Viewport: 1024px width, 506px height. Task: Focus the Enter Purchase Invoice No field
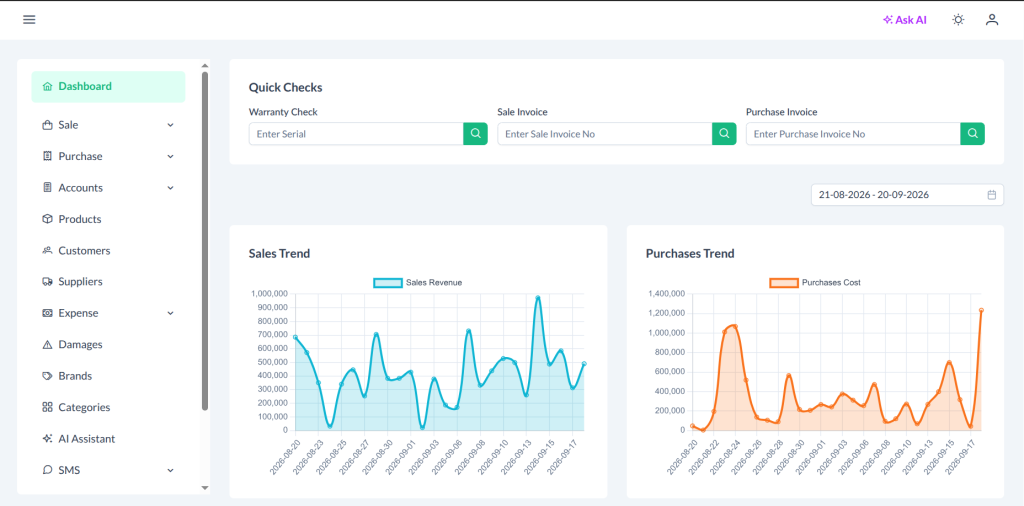pyautogui.click(x=853, y=133)
